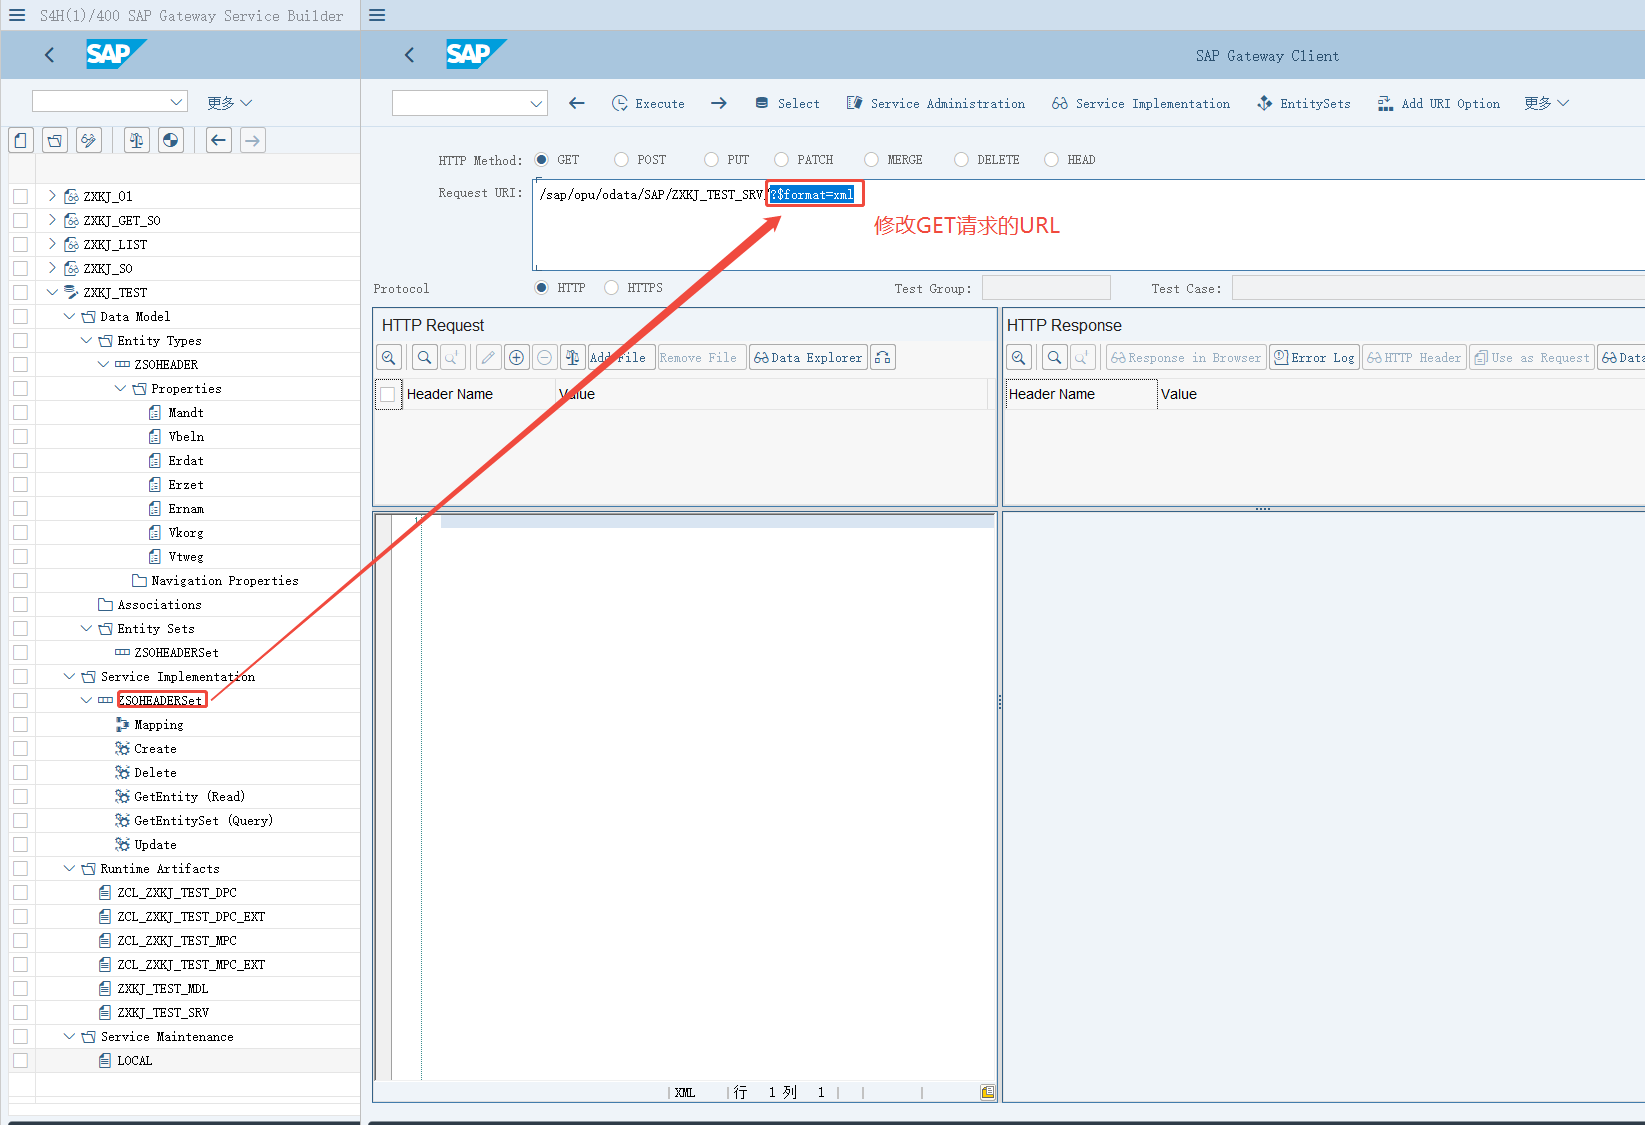Click the create new project icon in Service Builder
This screenshot has height=1125, width=1645.
point(21,141)
